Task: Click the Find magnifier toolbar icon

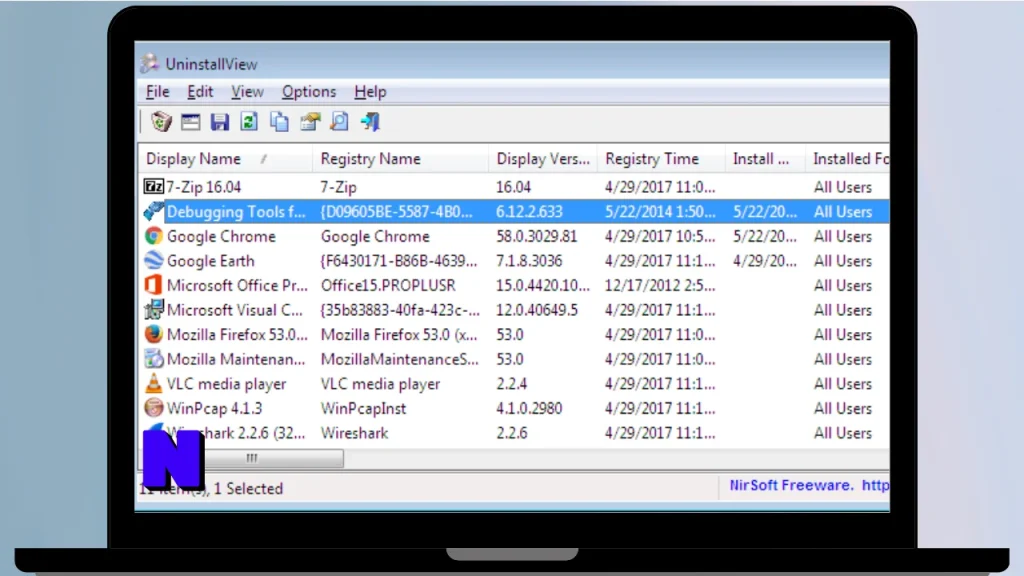Action: point(340,121)
